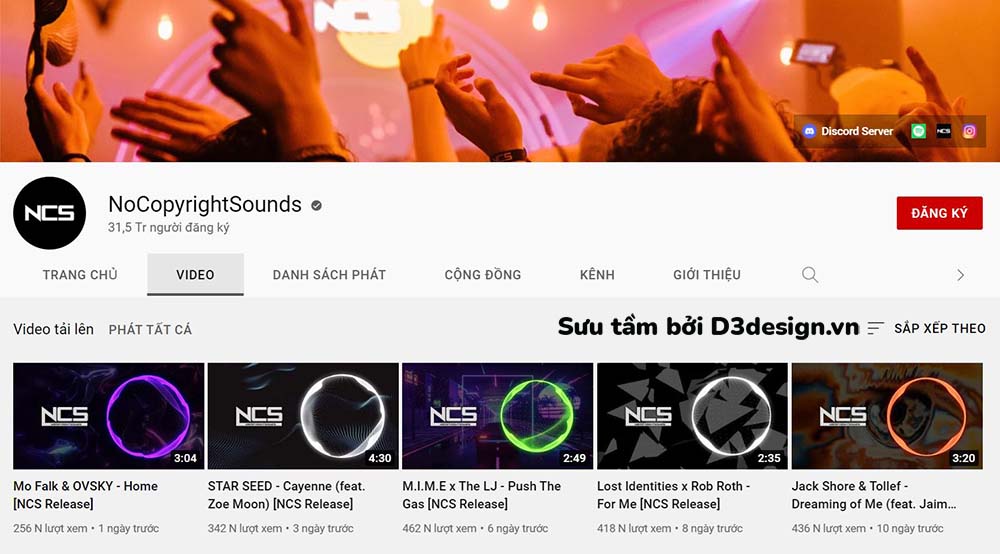Click the verified badge beside NoCopyrightSounds
1000x554 pixels.
[x=316, y=205]
